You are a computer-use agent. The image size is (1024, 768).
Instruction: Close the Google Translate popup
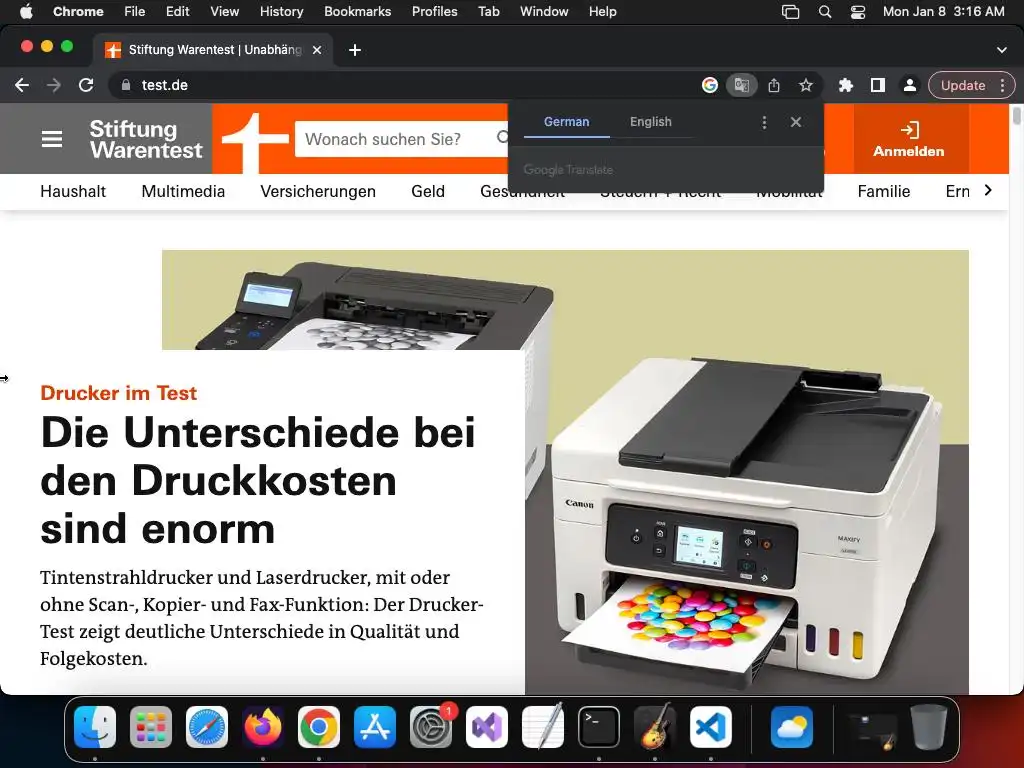[795, 122]
